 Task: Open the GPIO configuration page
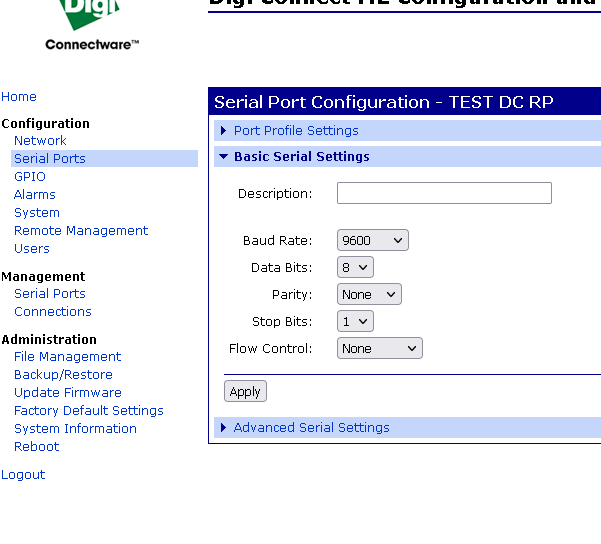30,177
